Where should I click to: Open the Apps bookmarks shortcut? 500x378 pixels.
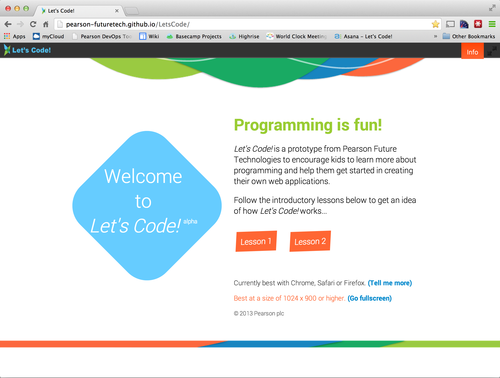coord(14,36)
